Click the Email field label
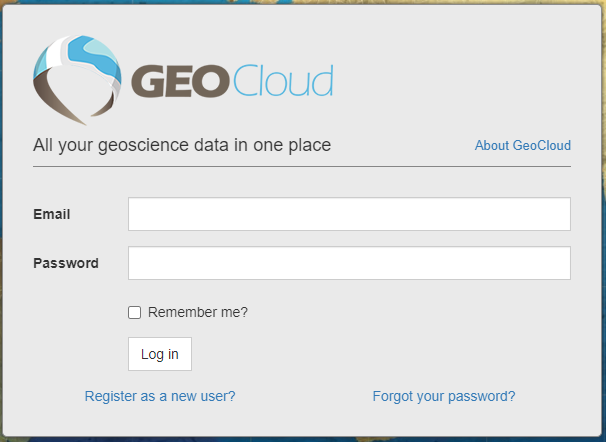 [x=52, y=214]
